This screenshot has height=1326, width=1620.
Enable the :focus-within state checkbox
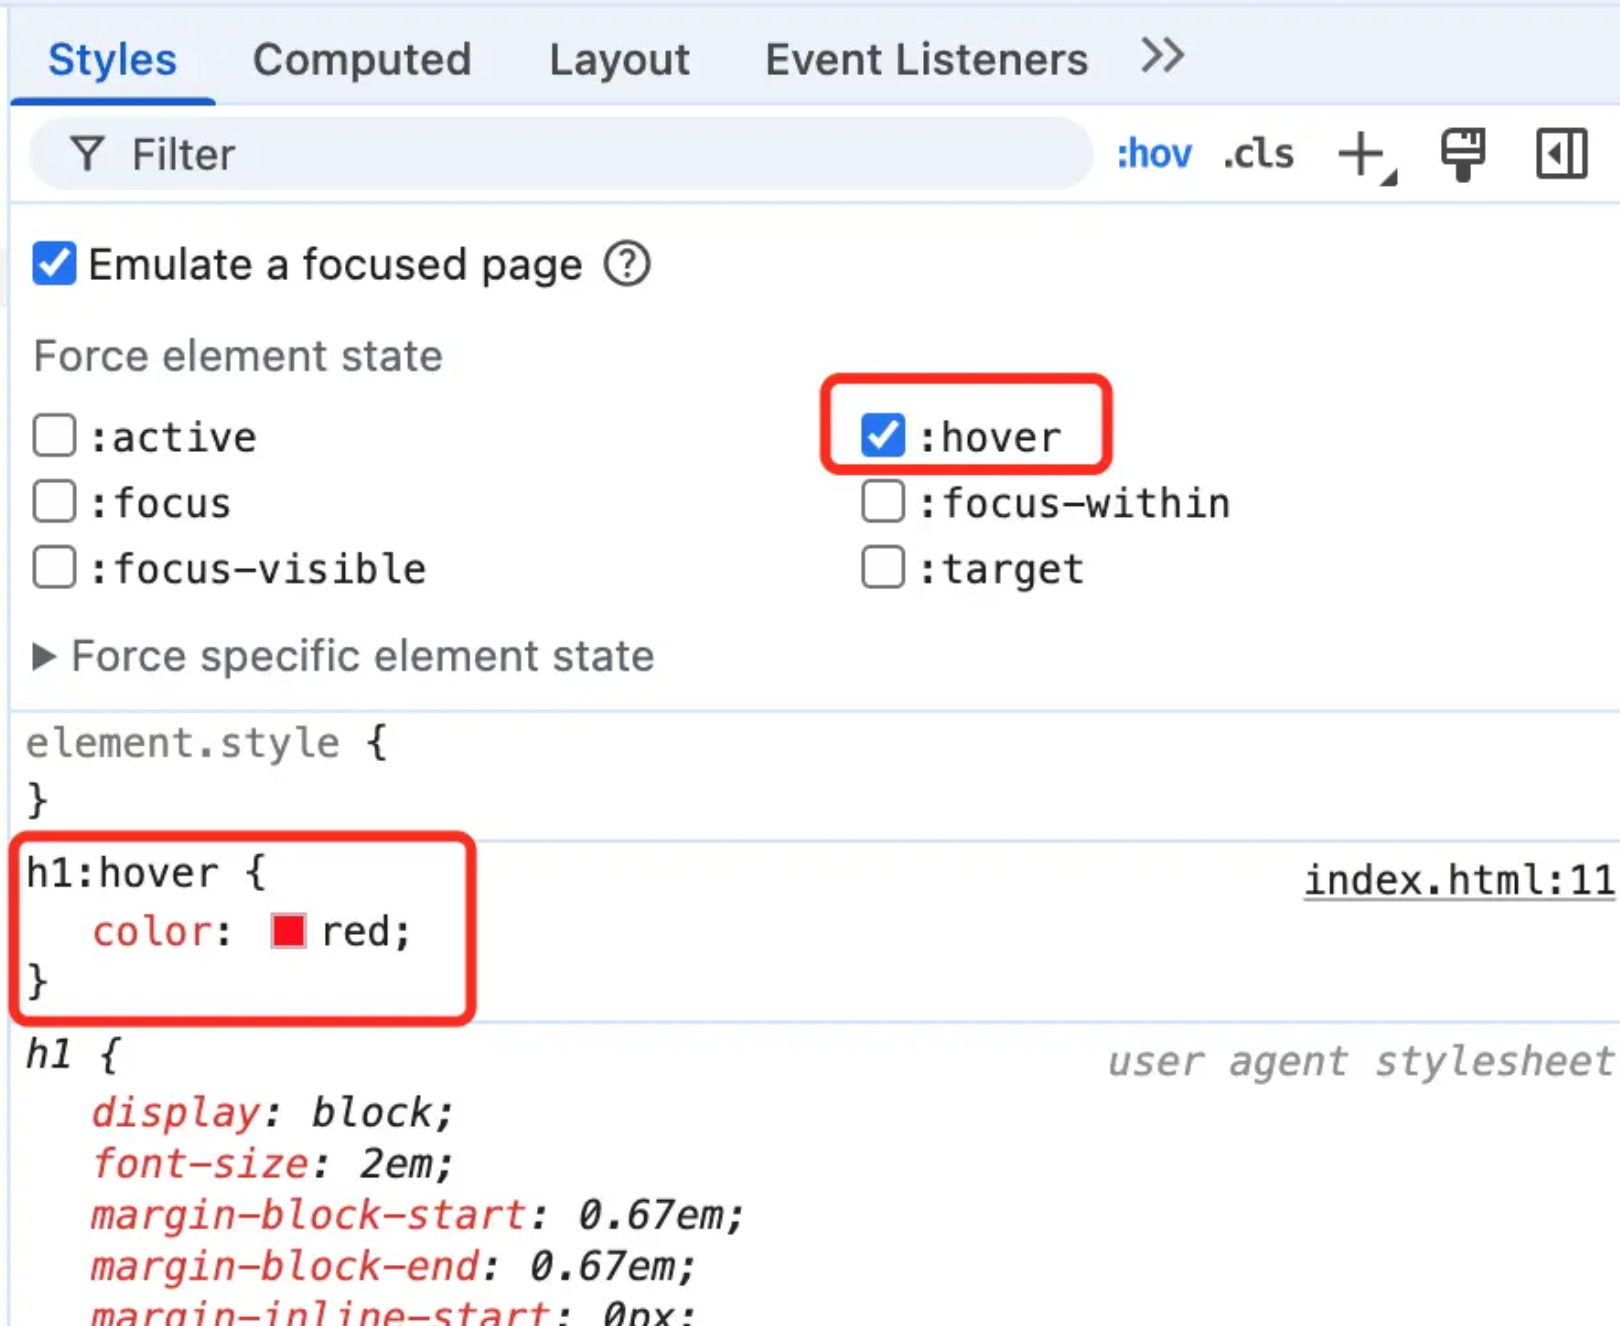pyautogui.click(x=883, y=502)
